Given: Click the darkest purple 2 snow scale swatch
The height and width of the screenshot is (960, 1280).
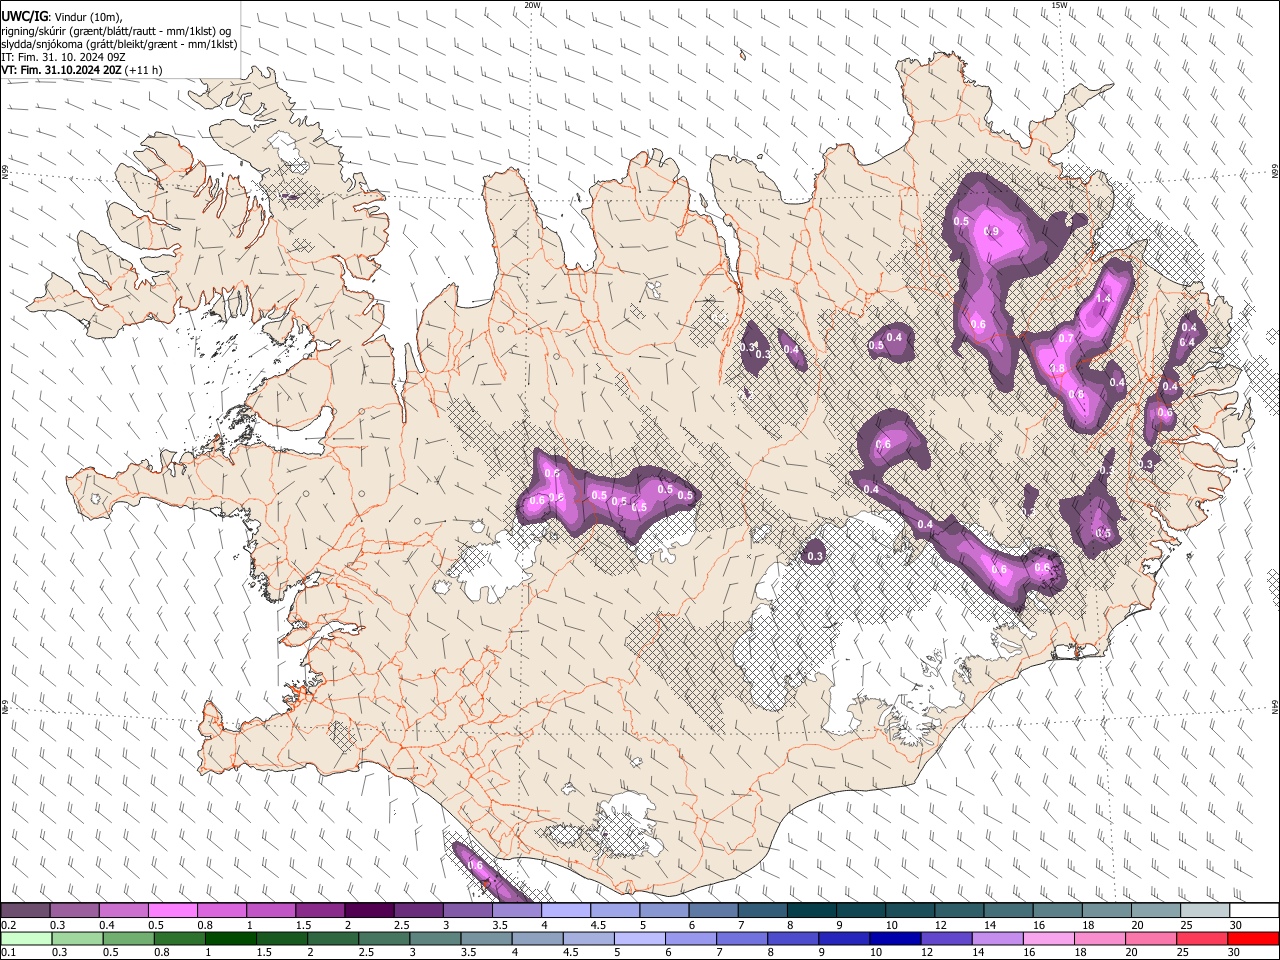Looking at the screenshot, I should tap(369, 910).
